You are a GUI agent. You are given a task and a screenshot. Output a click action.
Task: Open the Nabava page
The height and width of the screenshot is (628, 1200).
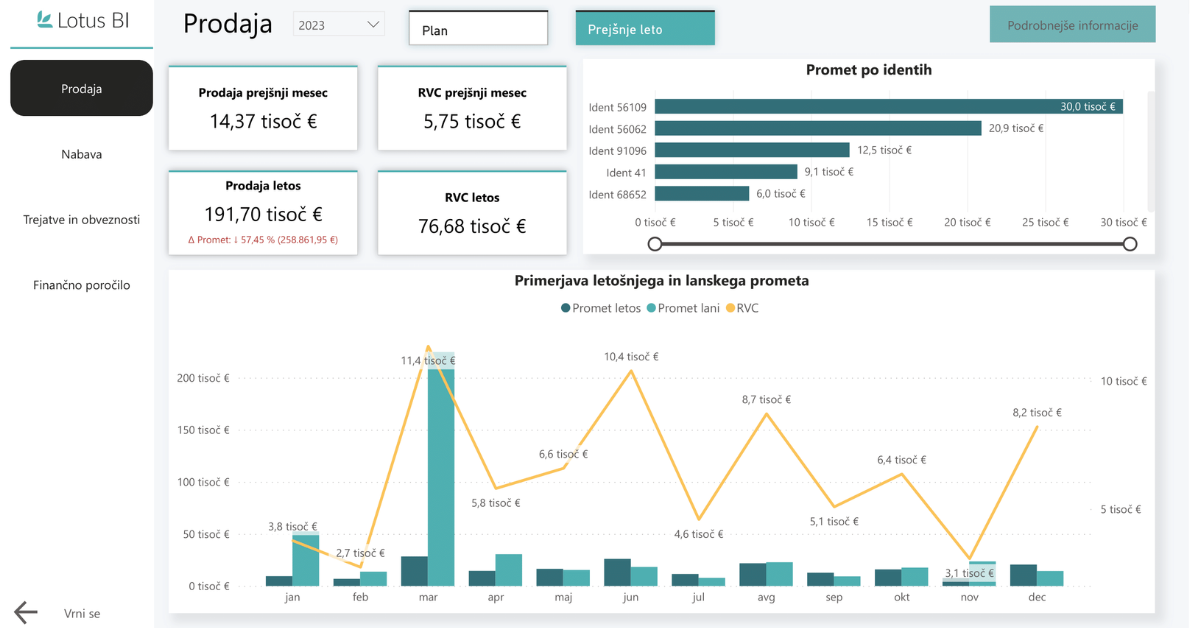tap(81, 154)
